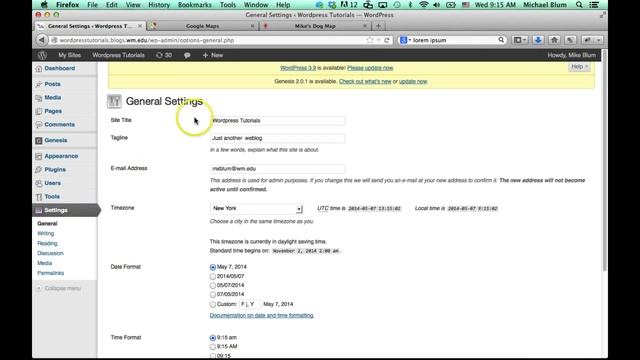
Task: Click the comments bubble in admin bar
Action: 187,55
